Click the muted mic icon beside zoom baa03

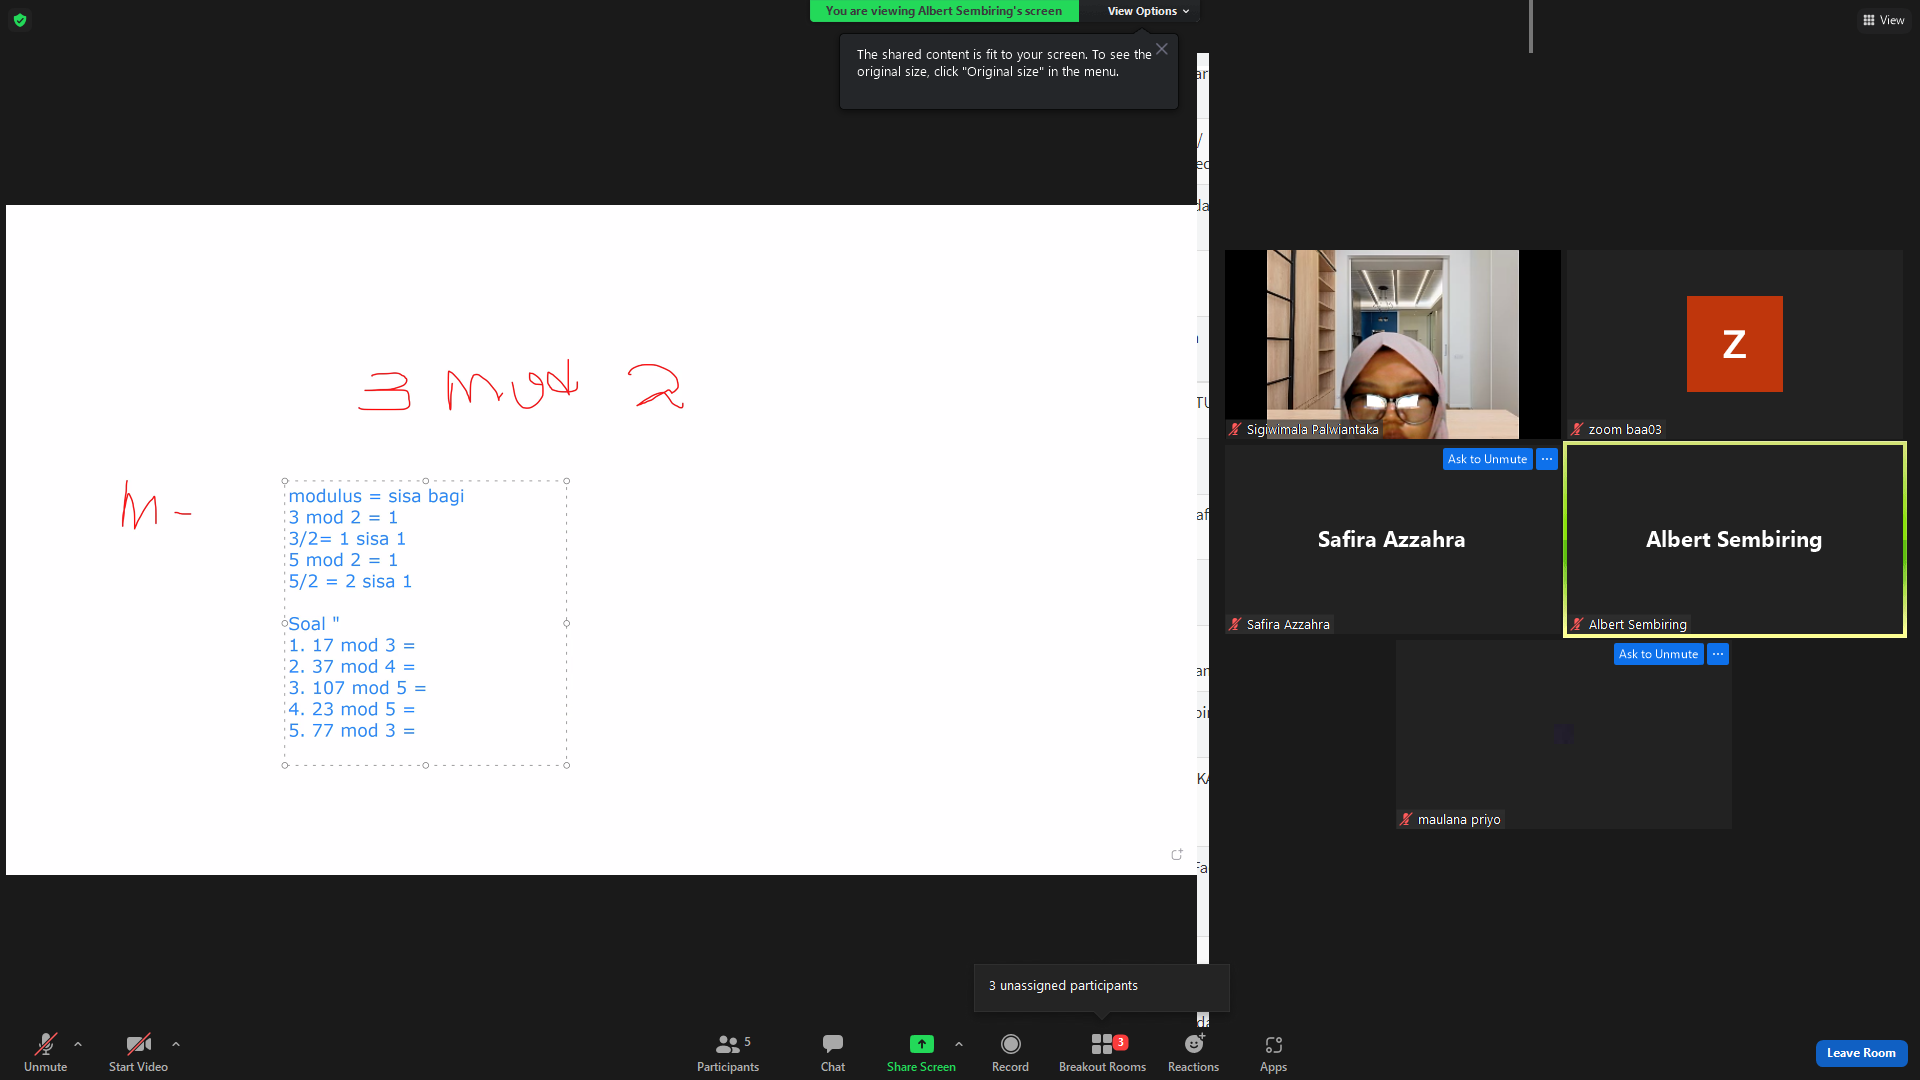tap(1578, 430)
